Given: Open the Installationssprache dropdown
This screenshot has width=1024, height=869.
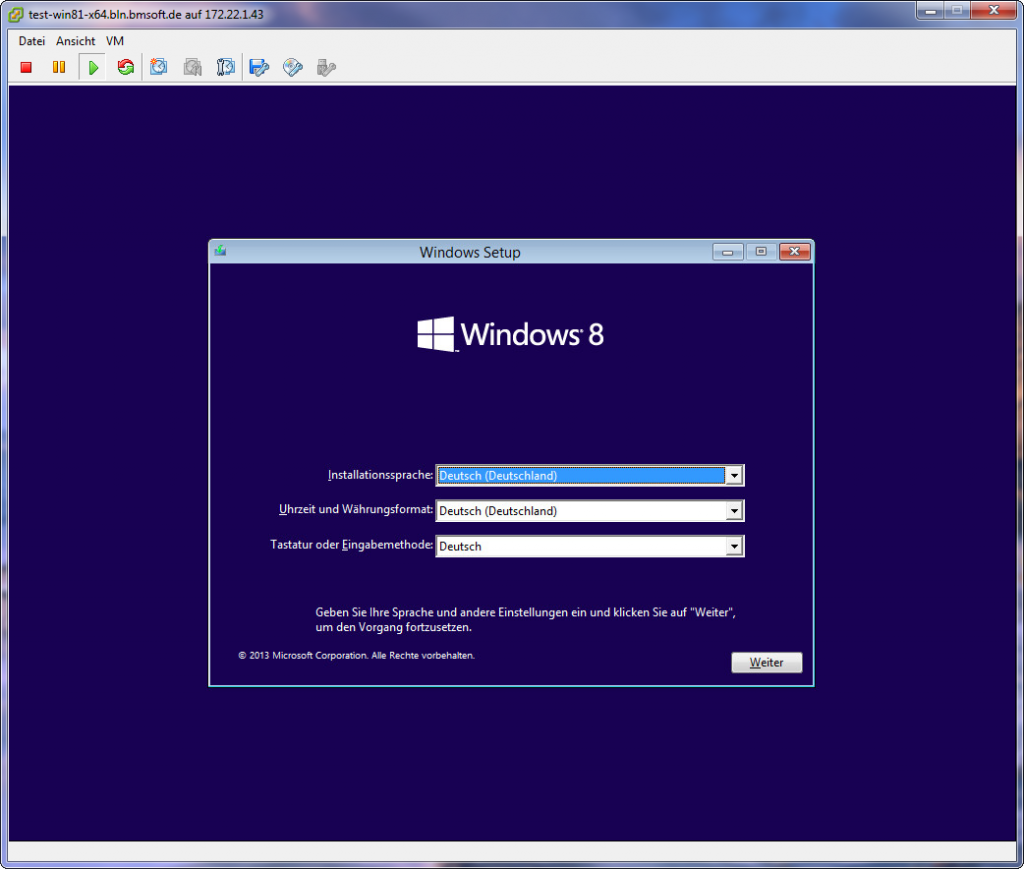Looking at the screenshot, I should tap(735, 475).
